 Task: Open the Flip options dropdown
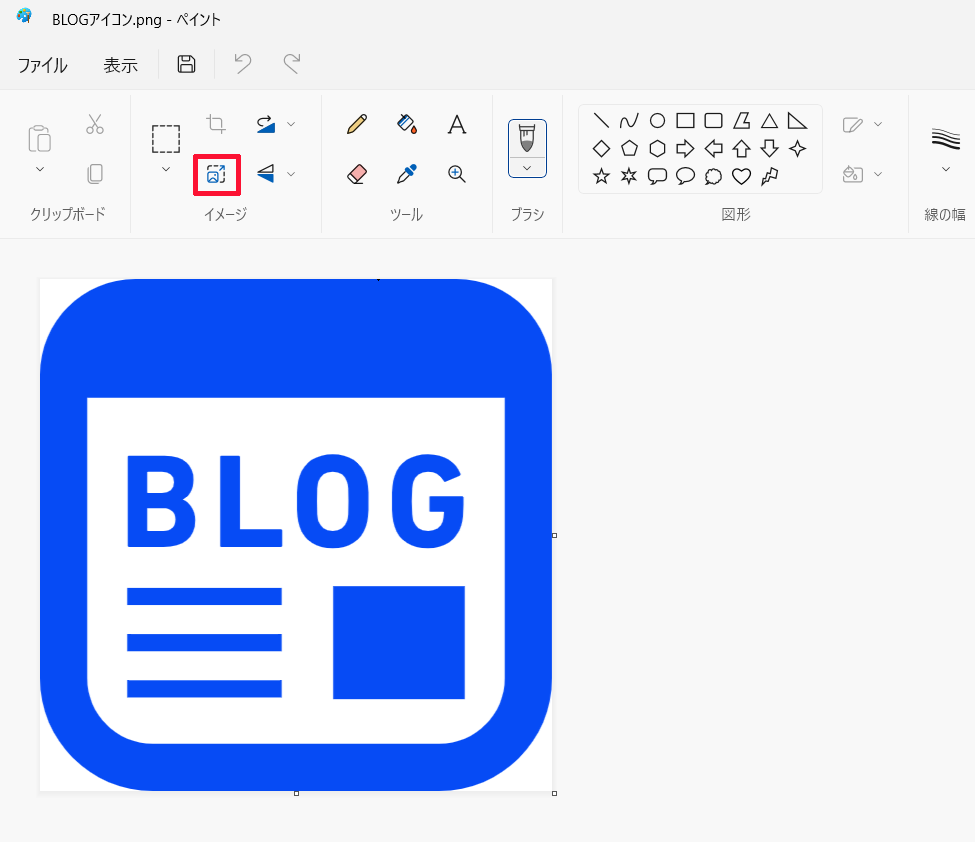pyautogui.click(x=291, y=174)
